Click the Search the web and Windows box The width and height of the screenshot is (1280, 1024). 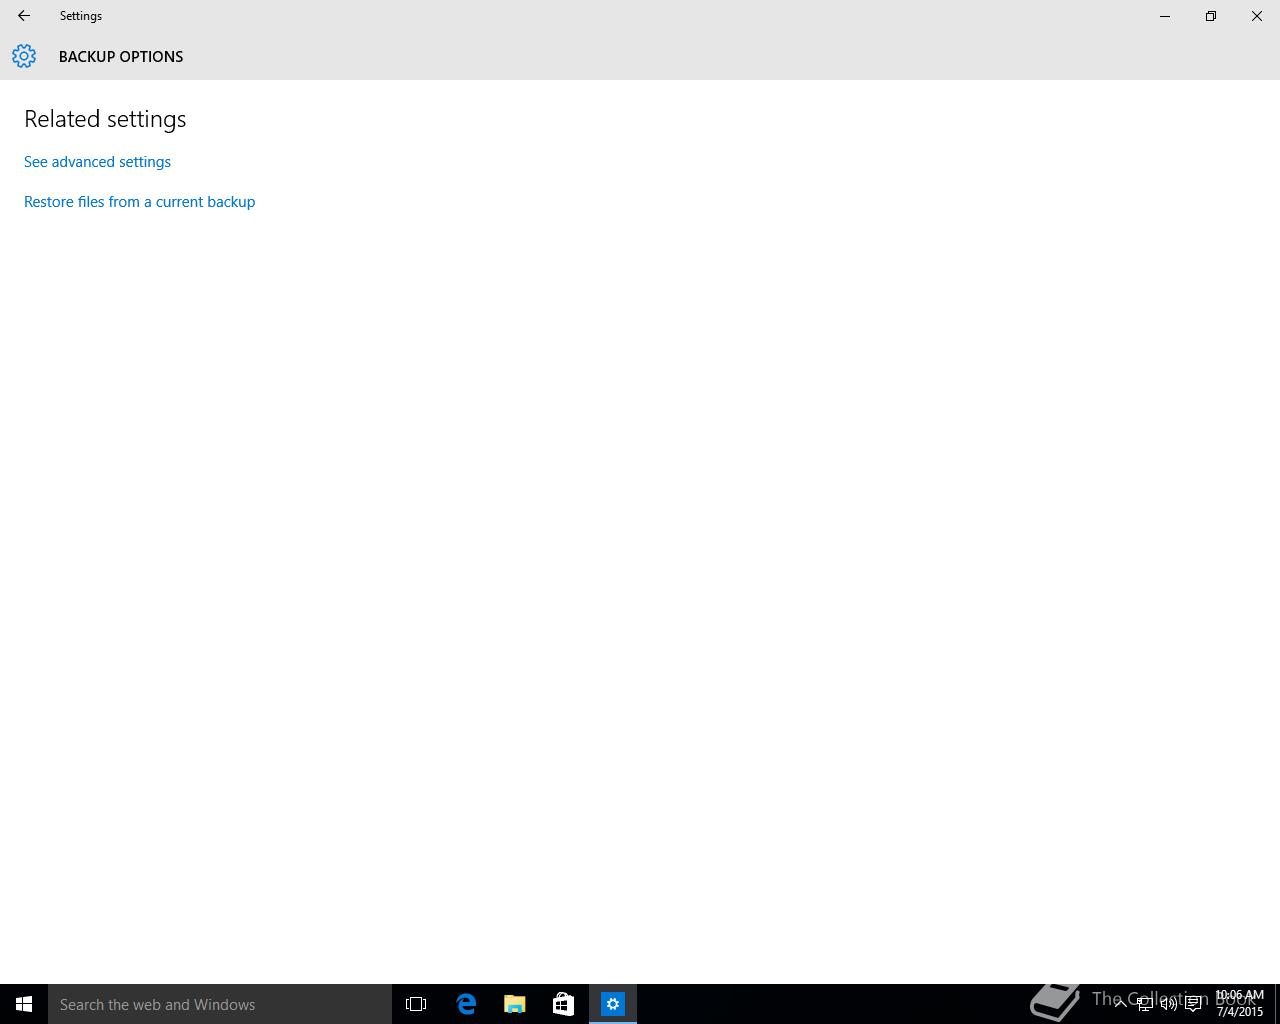(x=220, y=1004)
